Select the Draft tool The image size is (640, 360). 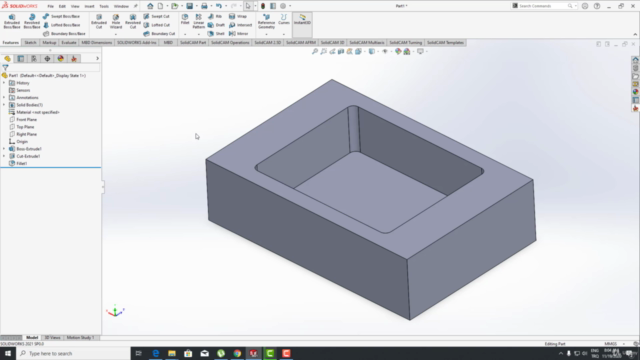point(216,25)
